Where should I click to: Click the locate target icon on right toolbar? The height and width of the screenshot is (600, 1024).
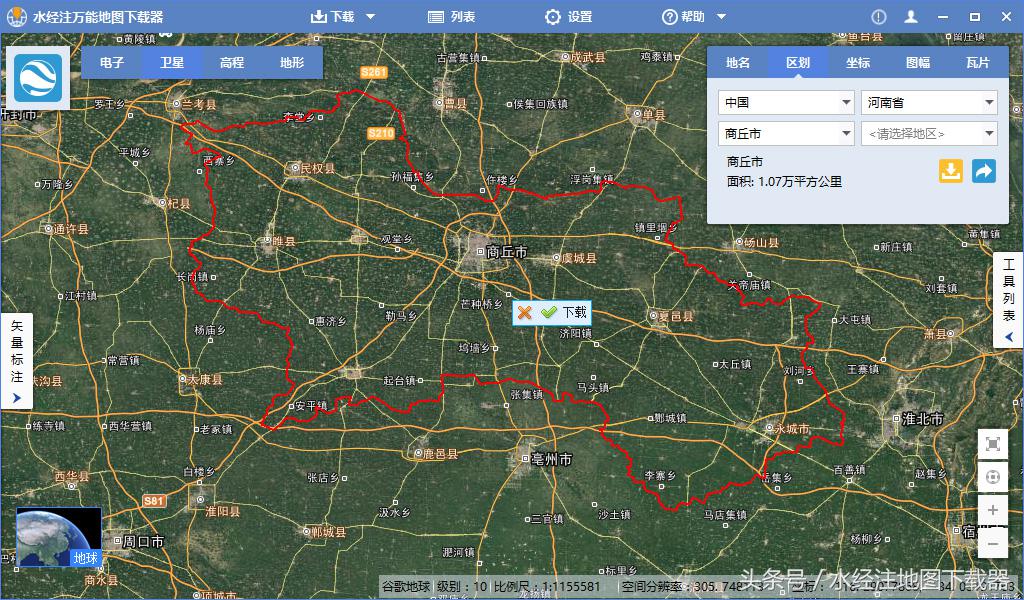(x=993, y=477)
